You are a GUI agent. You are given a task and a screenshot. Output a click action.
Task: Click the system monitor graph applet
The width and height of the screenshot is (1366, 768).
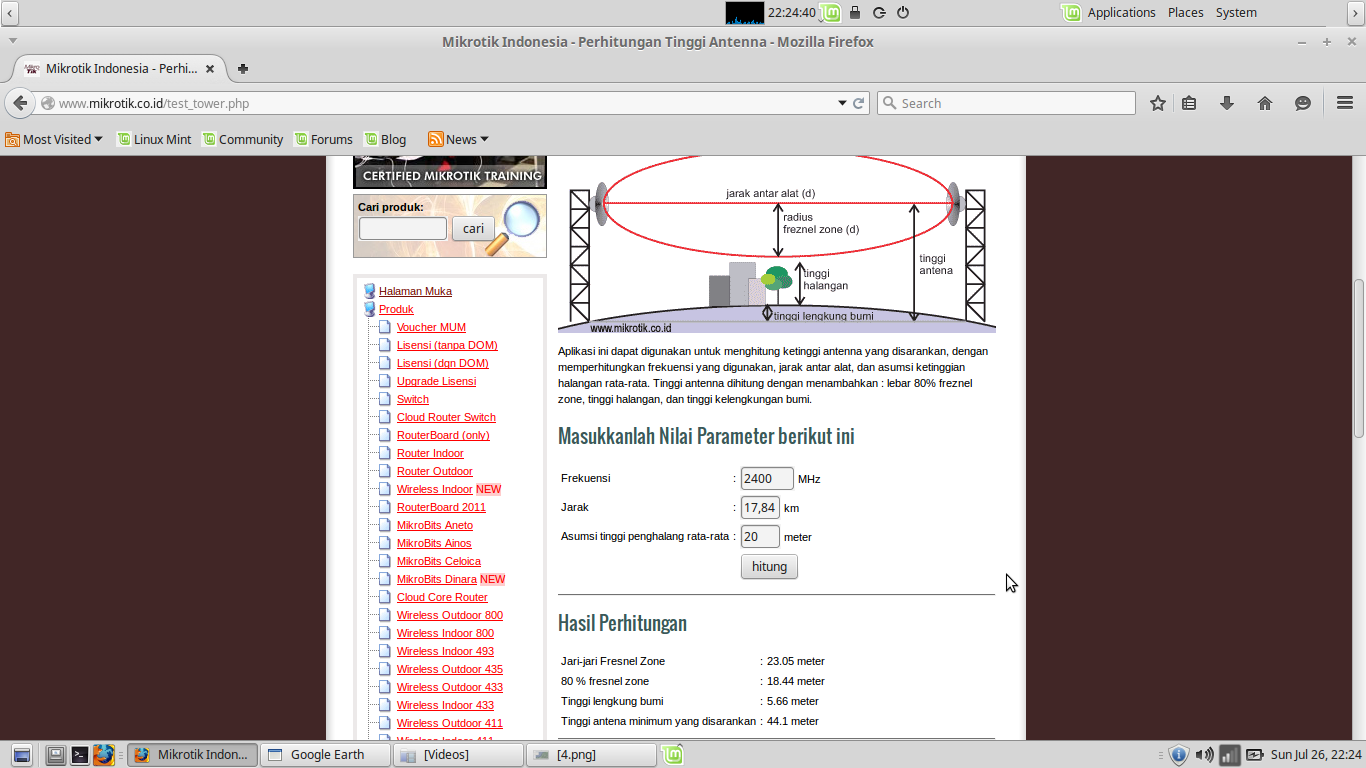click(744, 12)
